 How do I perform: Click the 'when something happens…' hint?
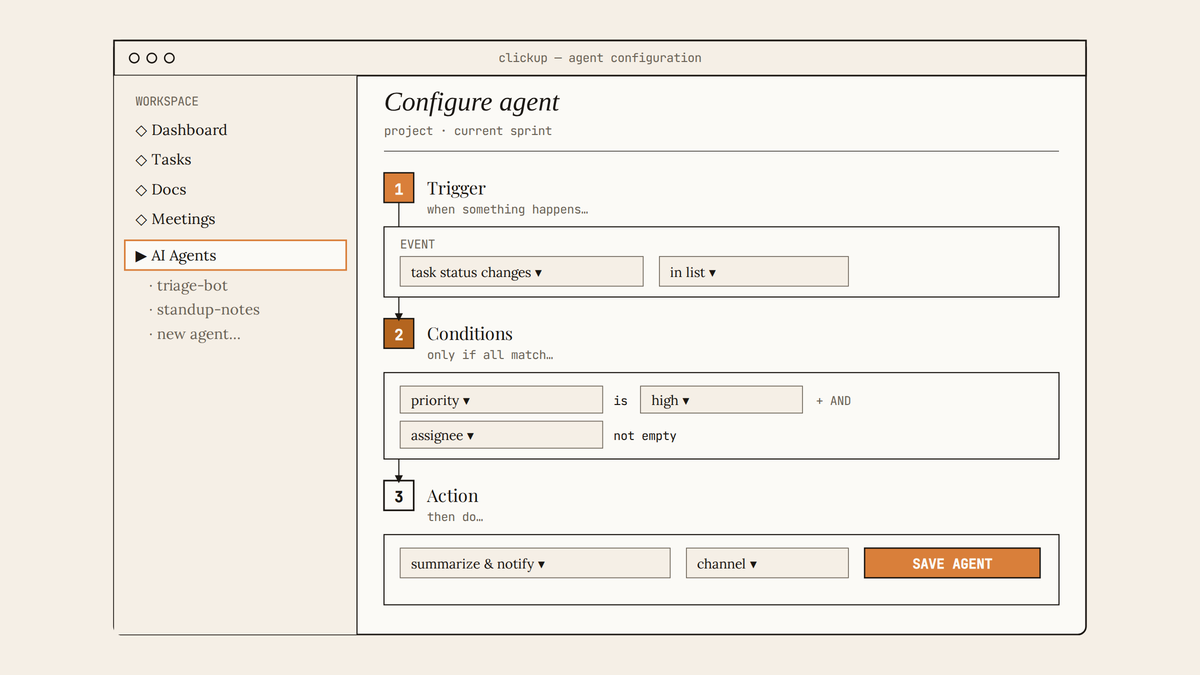point(507,210)
